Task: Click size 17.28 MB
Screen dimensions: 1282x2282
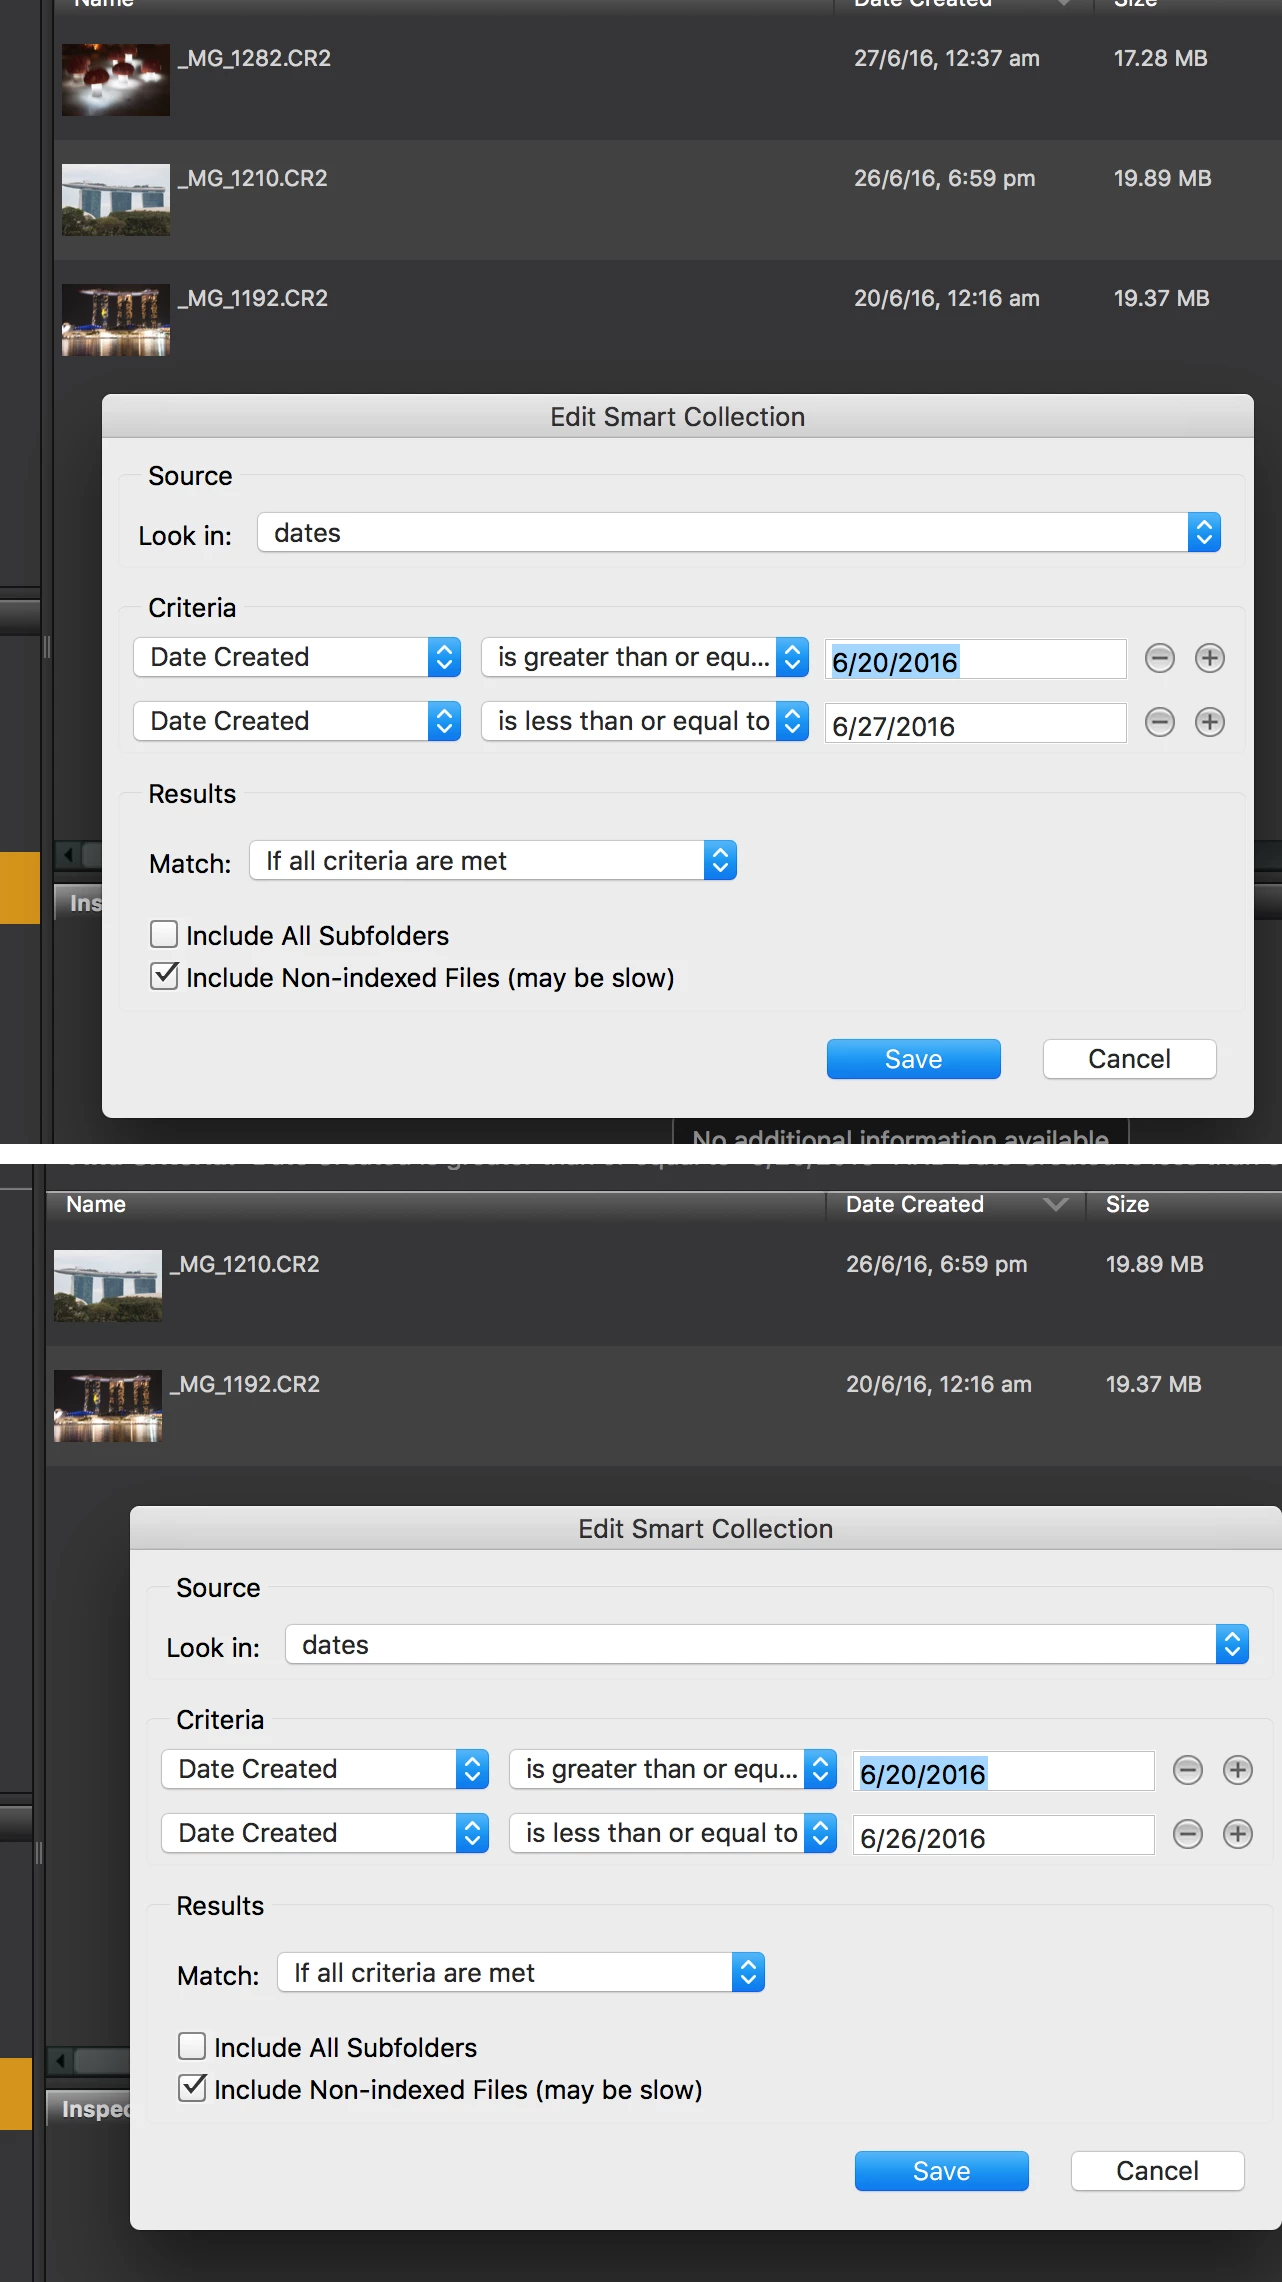Action: [1161, 58]
